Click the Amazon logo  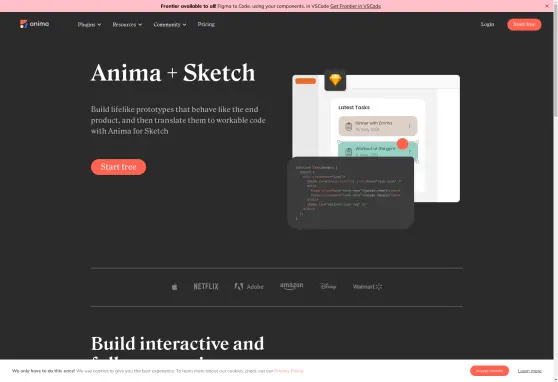point(291,286)
